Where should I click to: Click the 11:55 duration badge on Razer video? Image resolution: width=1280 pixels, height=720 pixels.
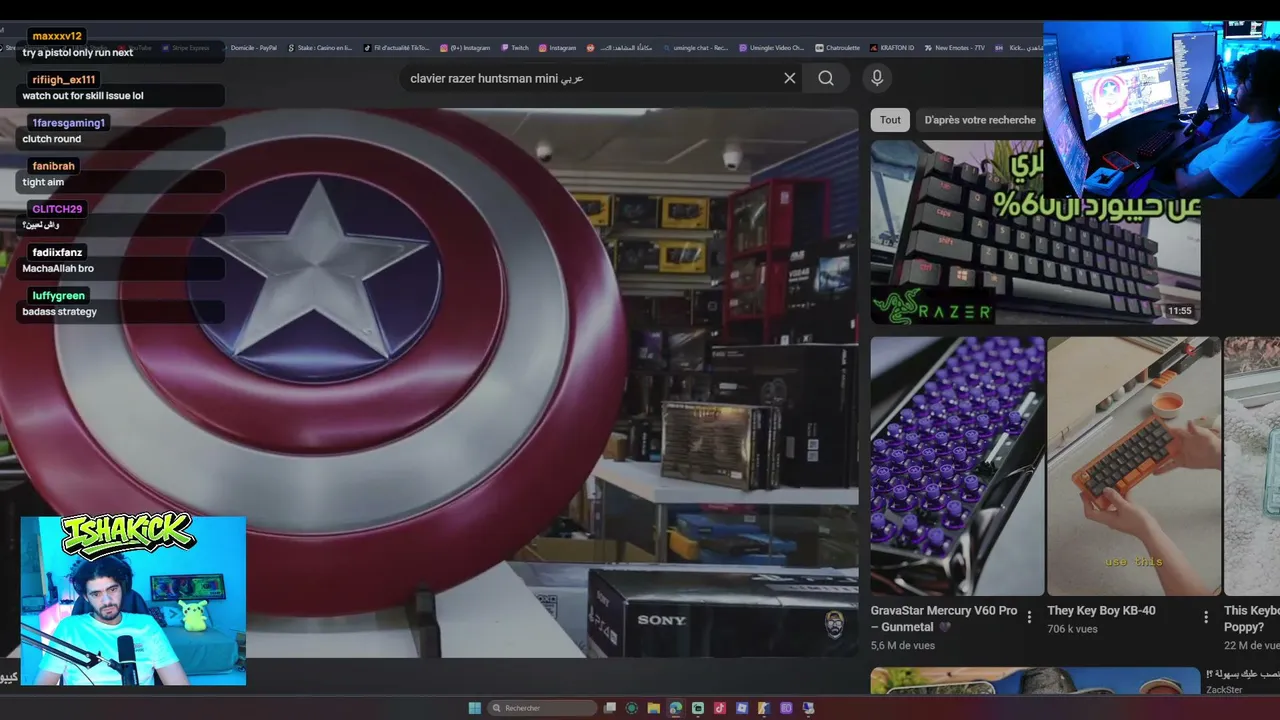1180,311
